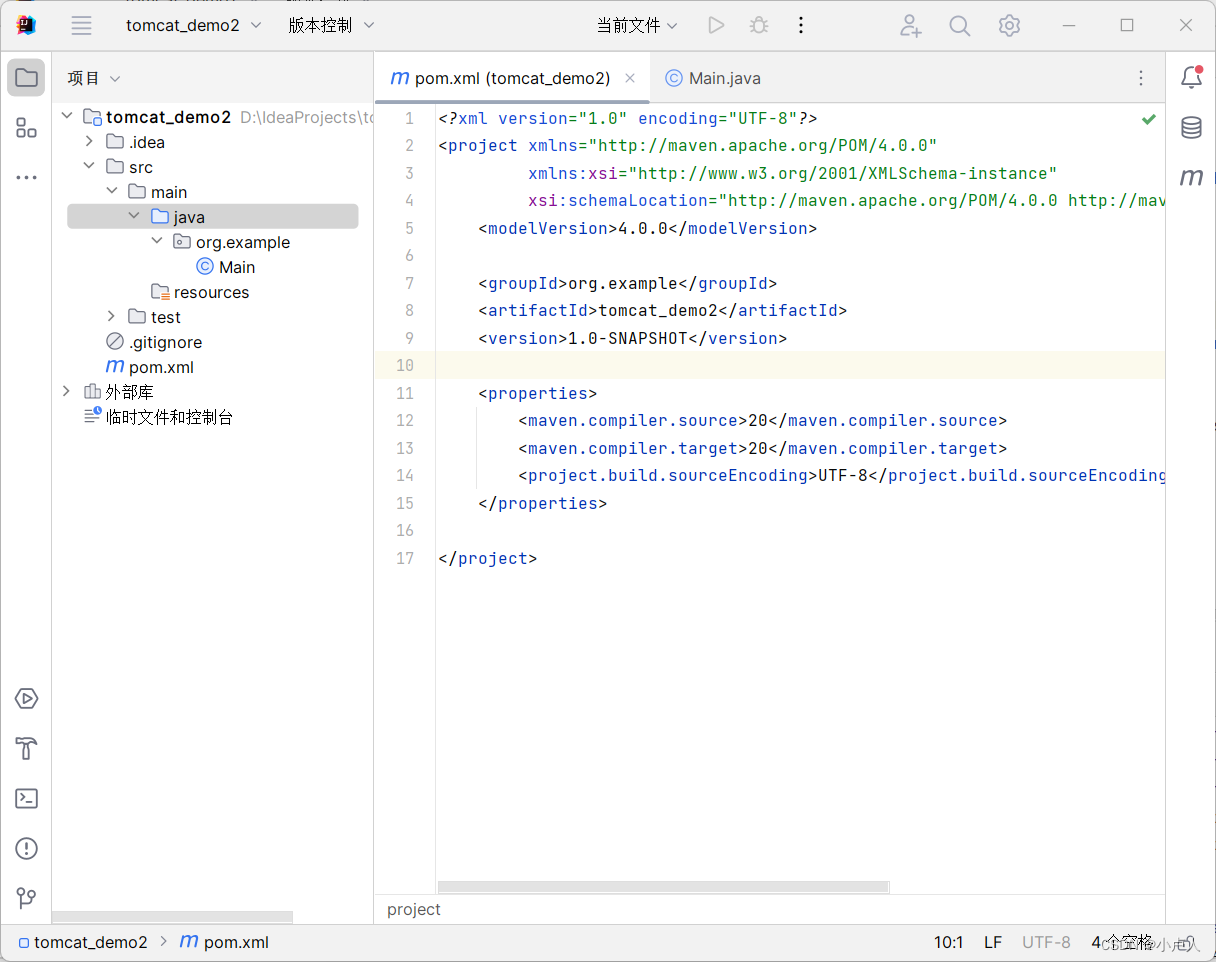Open the Git tool window via branch icon

click(x=25, y=898)
